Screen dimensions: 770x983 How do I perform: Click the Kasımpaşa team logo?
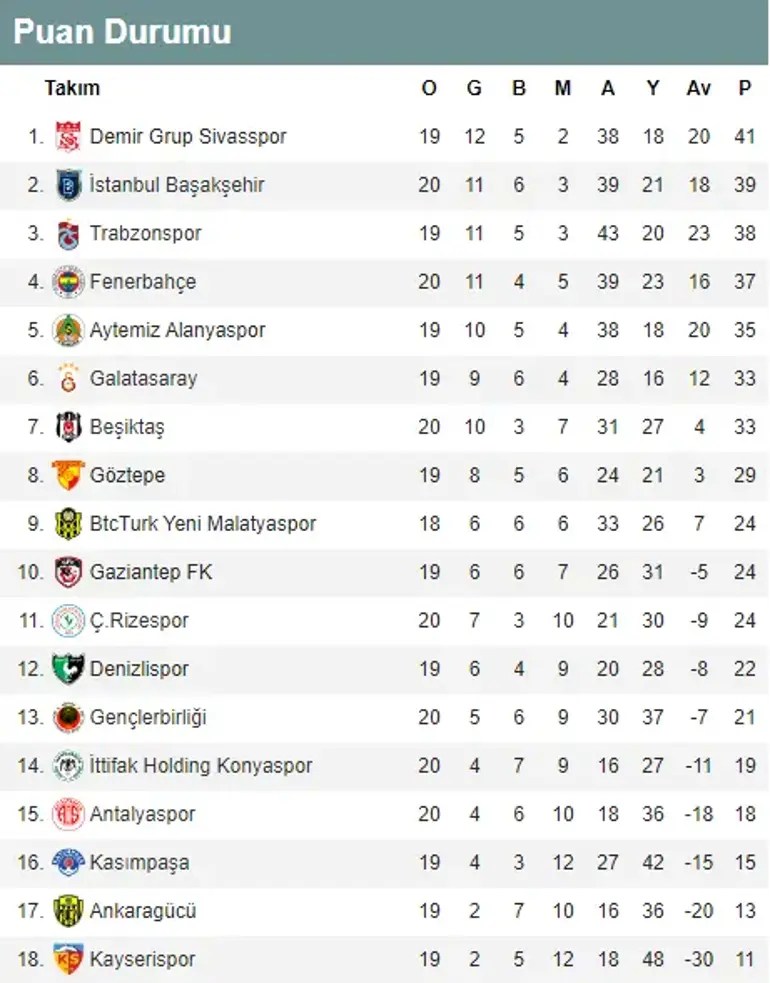68,863
